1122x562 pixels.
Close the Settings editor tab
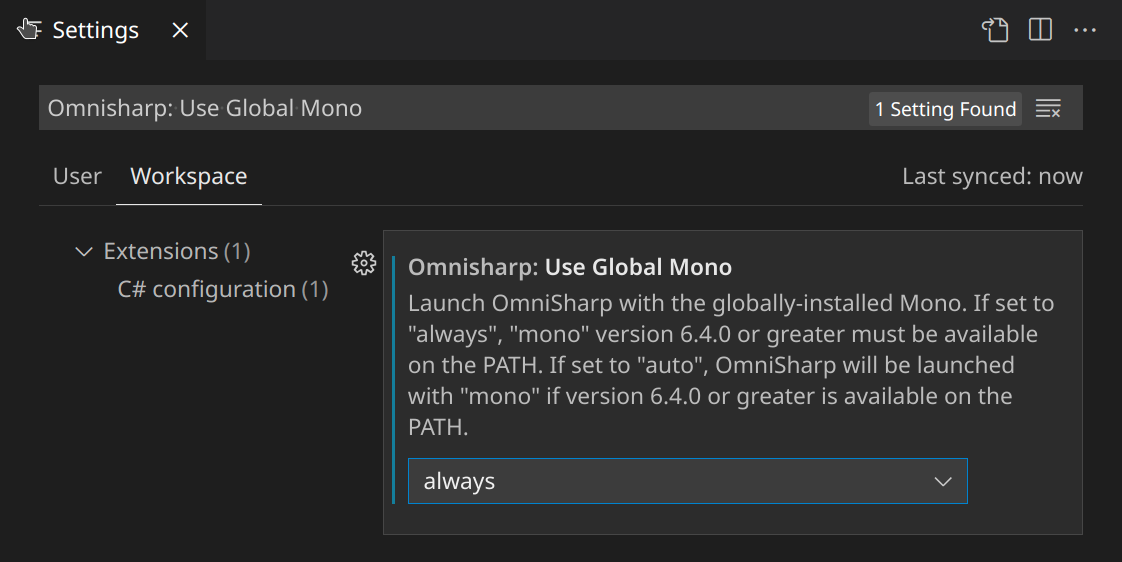[x=180, y=30]
